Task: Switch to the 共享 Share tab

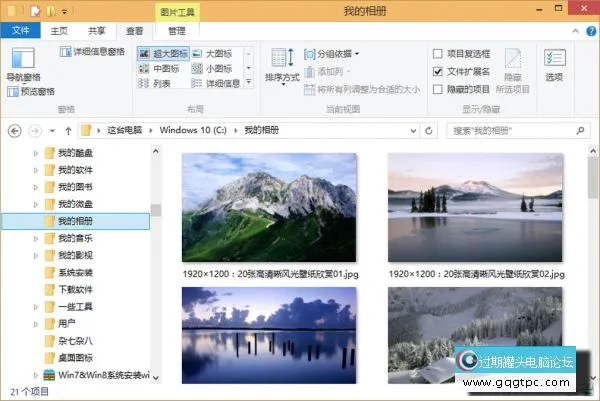Action: coord(96,31)
